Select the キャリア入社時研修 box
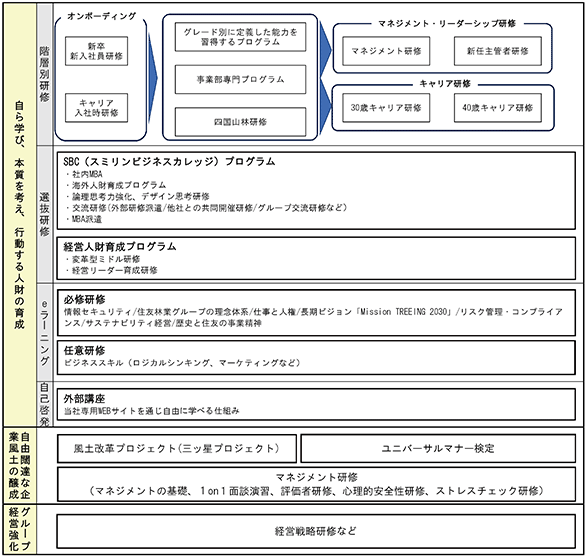The height and width of the screenshot is (556, 586). click(96, 108)
